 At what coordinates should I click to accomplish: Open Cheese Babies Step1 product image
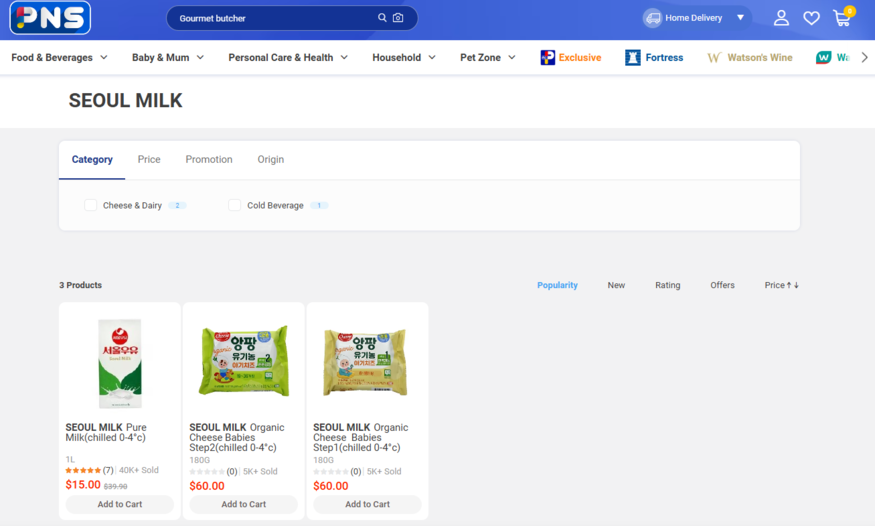point(366,361)
